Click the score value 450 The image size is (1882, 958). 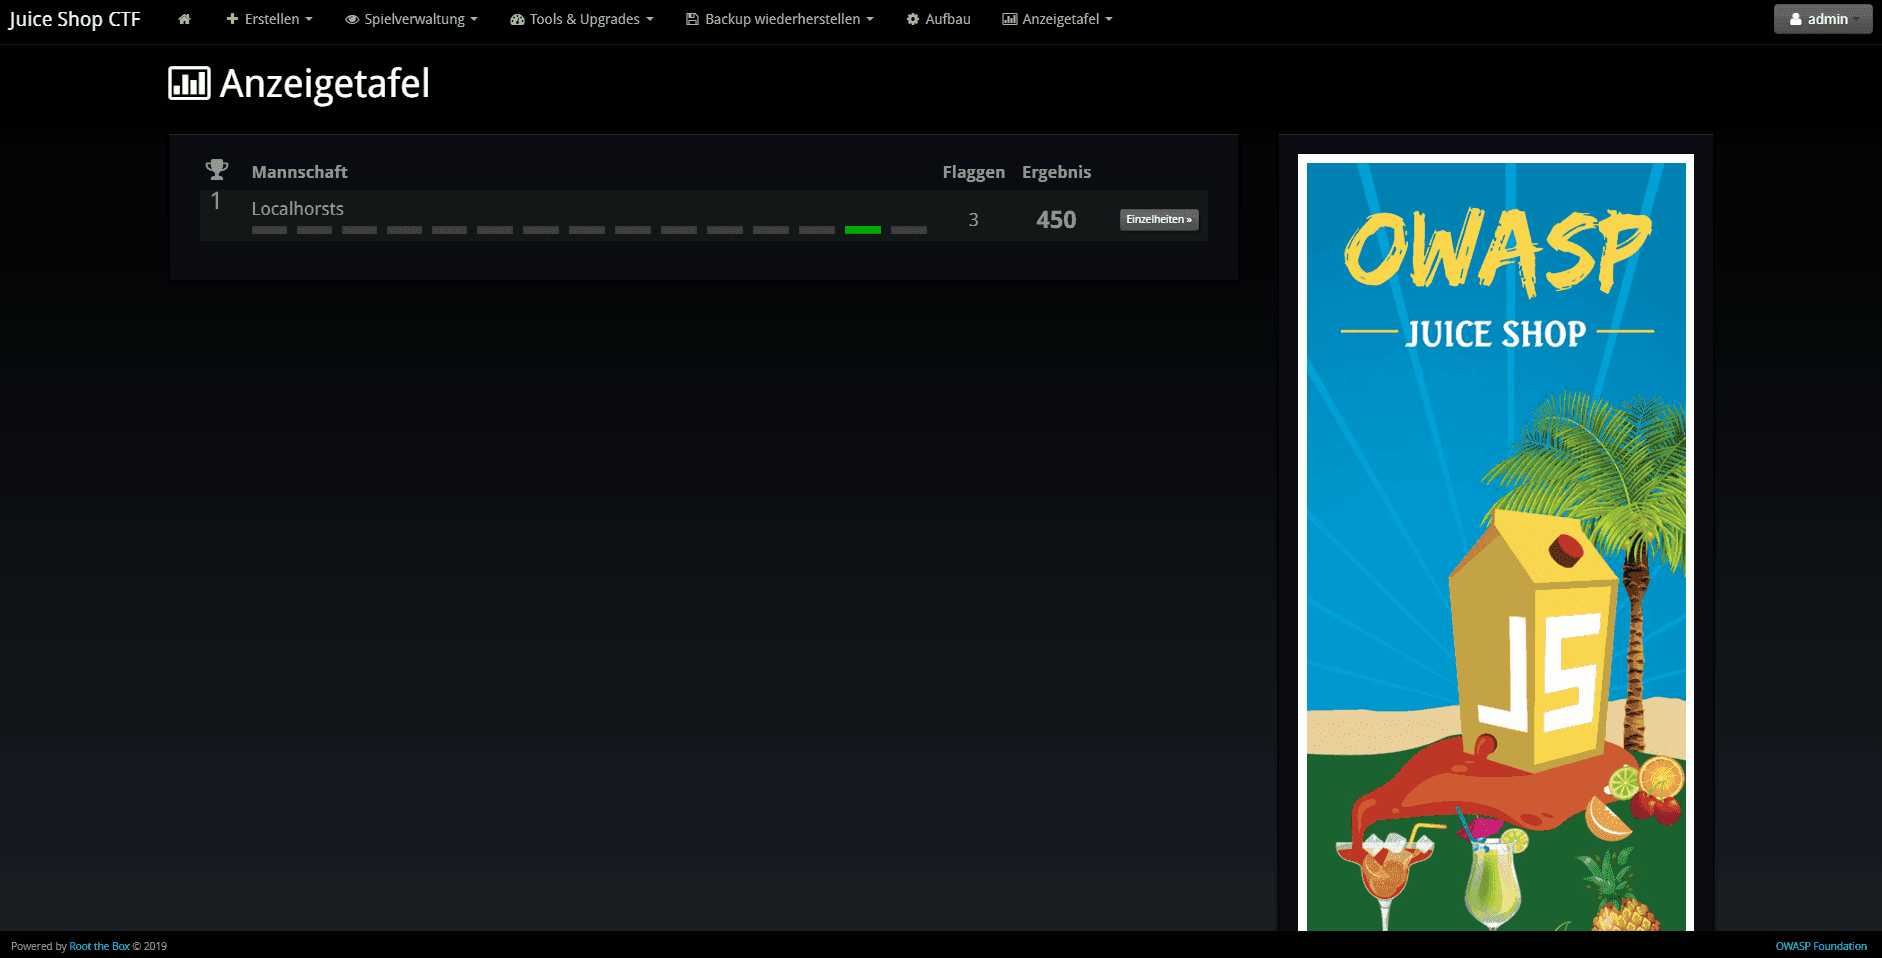click(1056, 220)
